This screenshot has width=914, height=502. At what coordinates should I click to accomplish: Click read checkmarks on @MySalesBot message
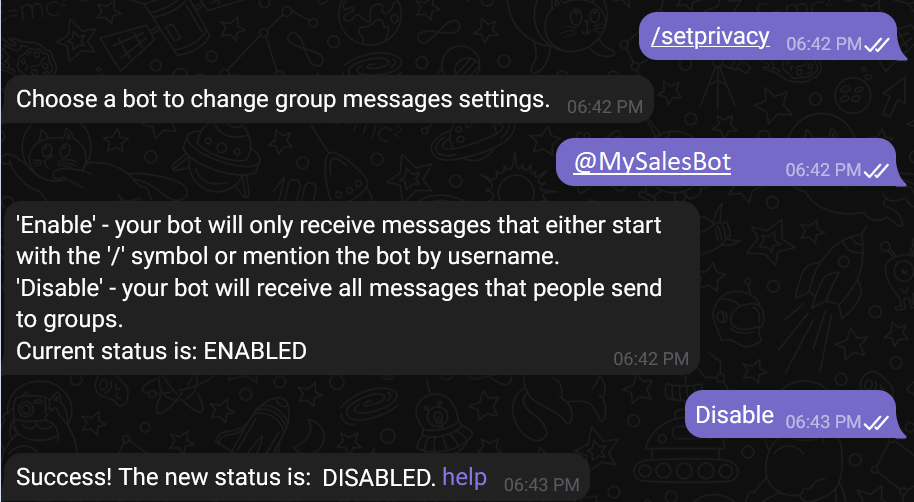click(x=877, y=170)
